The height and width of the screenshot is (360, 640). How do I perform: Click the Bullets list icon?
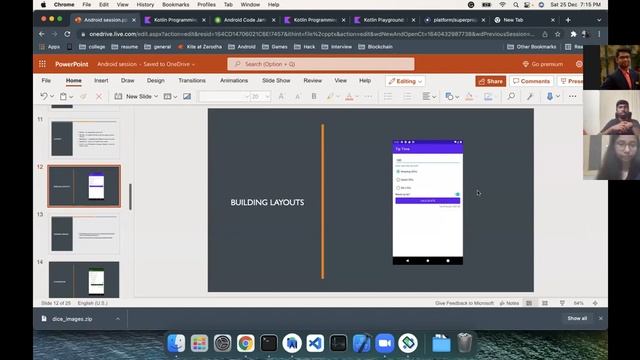tap(388, 96)
